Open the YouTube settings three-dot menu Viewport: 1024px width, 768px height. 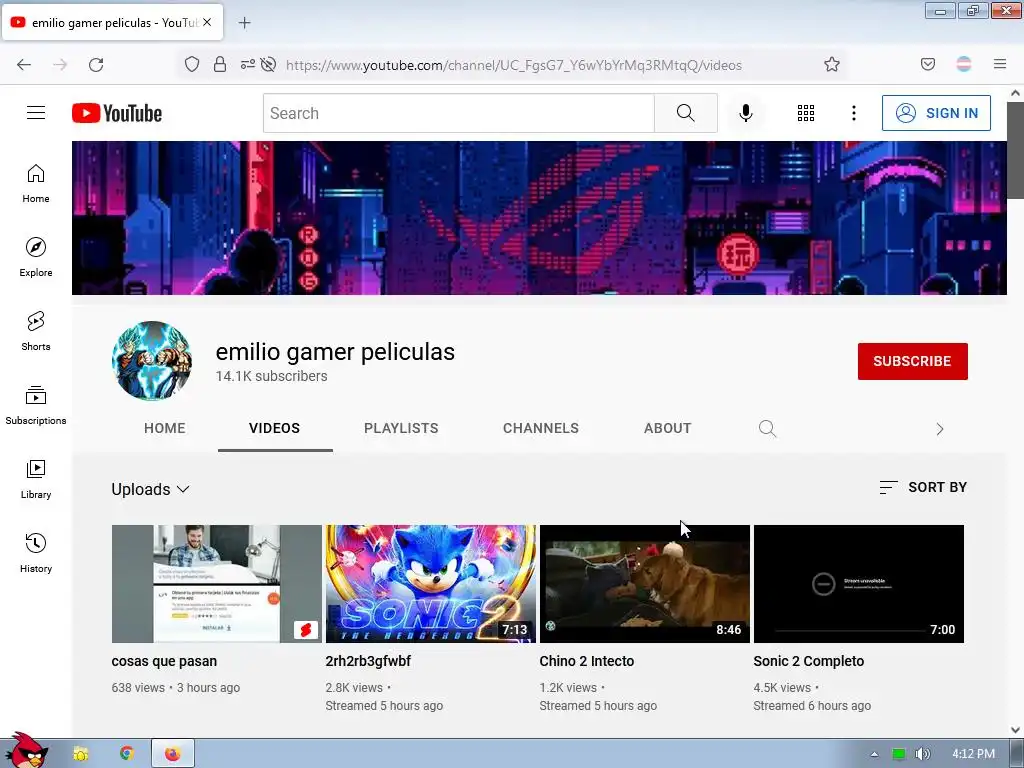point(854,113)
